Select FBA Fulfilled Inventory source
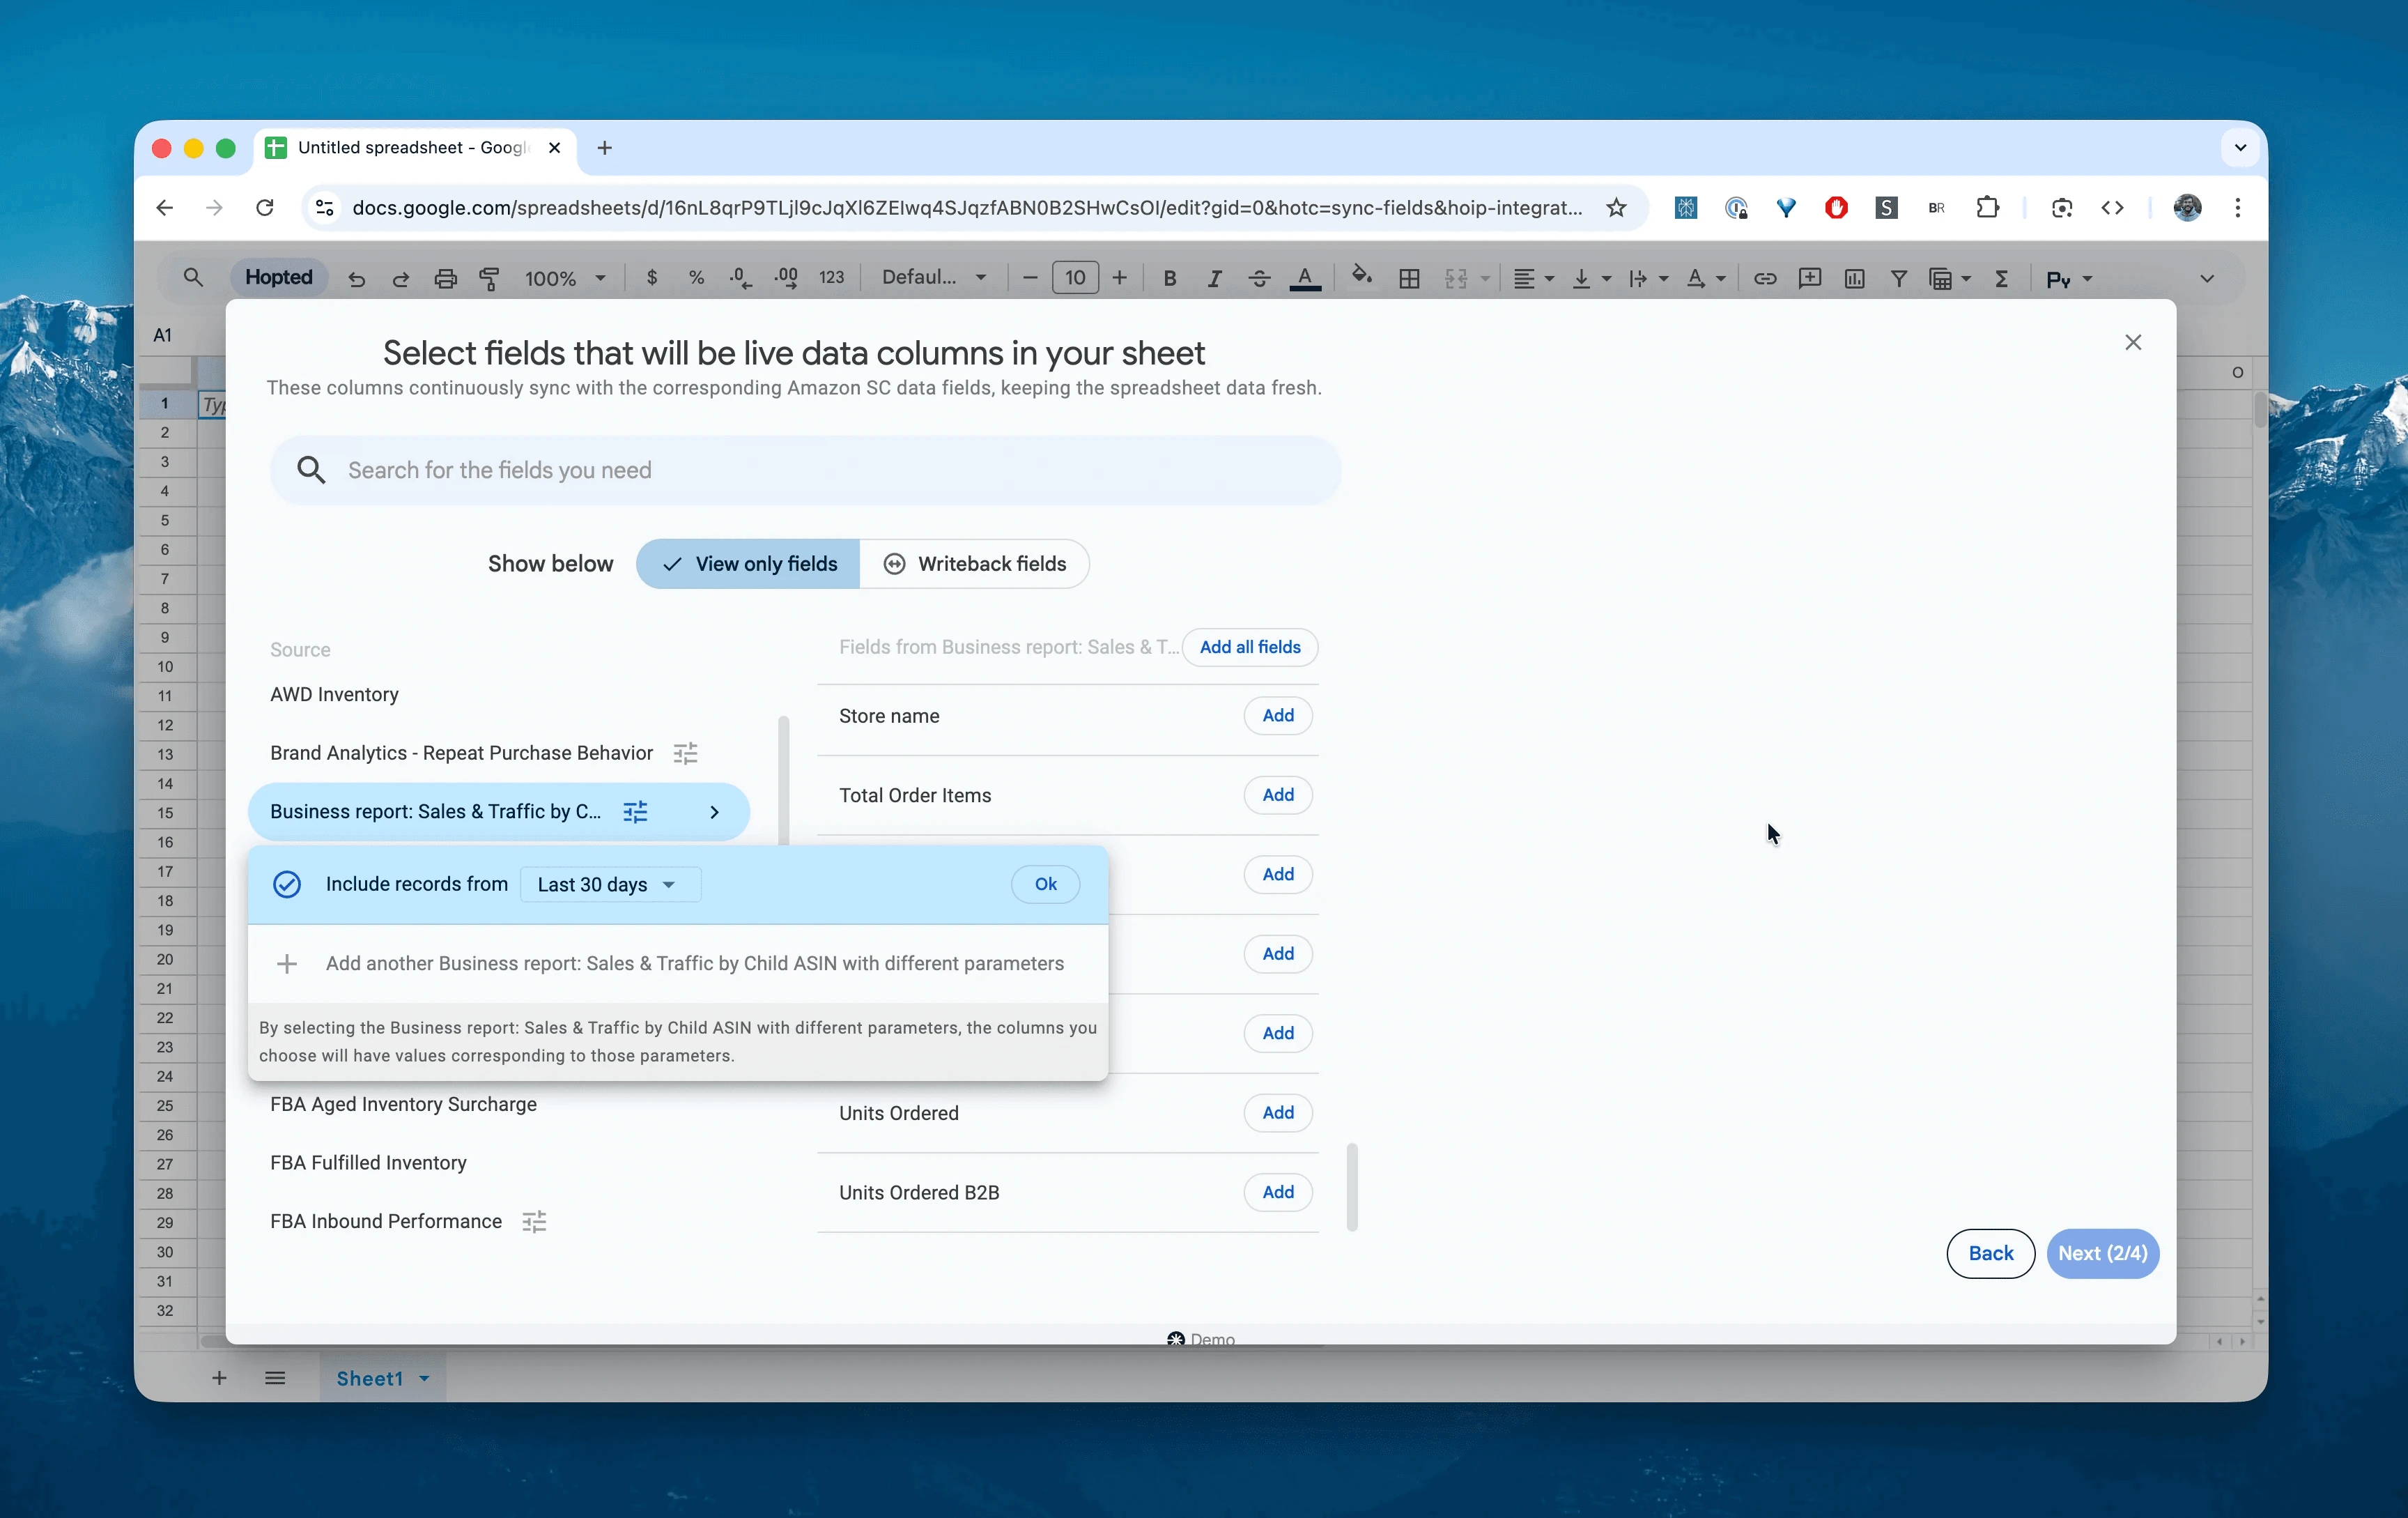 [x=368, y=1162]
